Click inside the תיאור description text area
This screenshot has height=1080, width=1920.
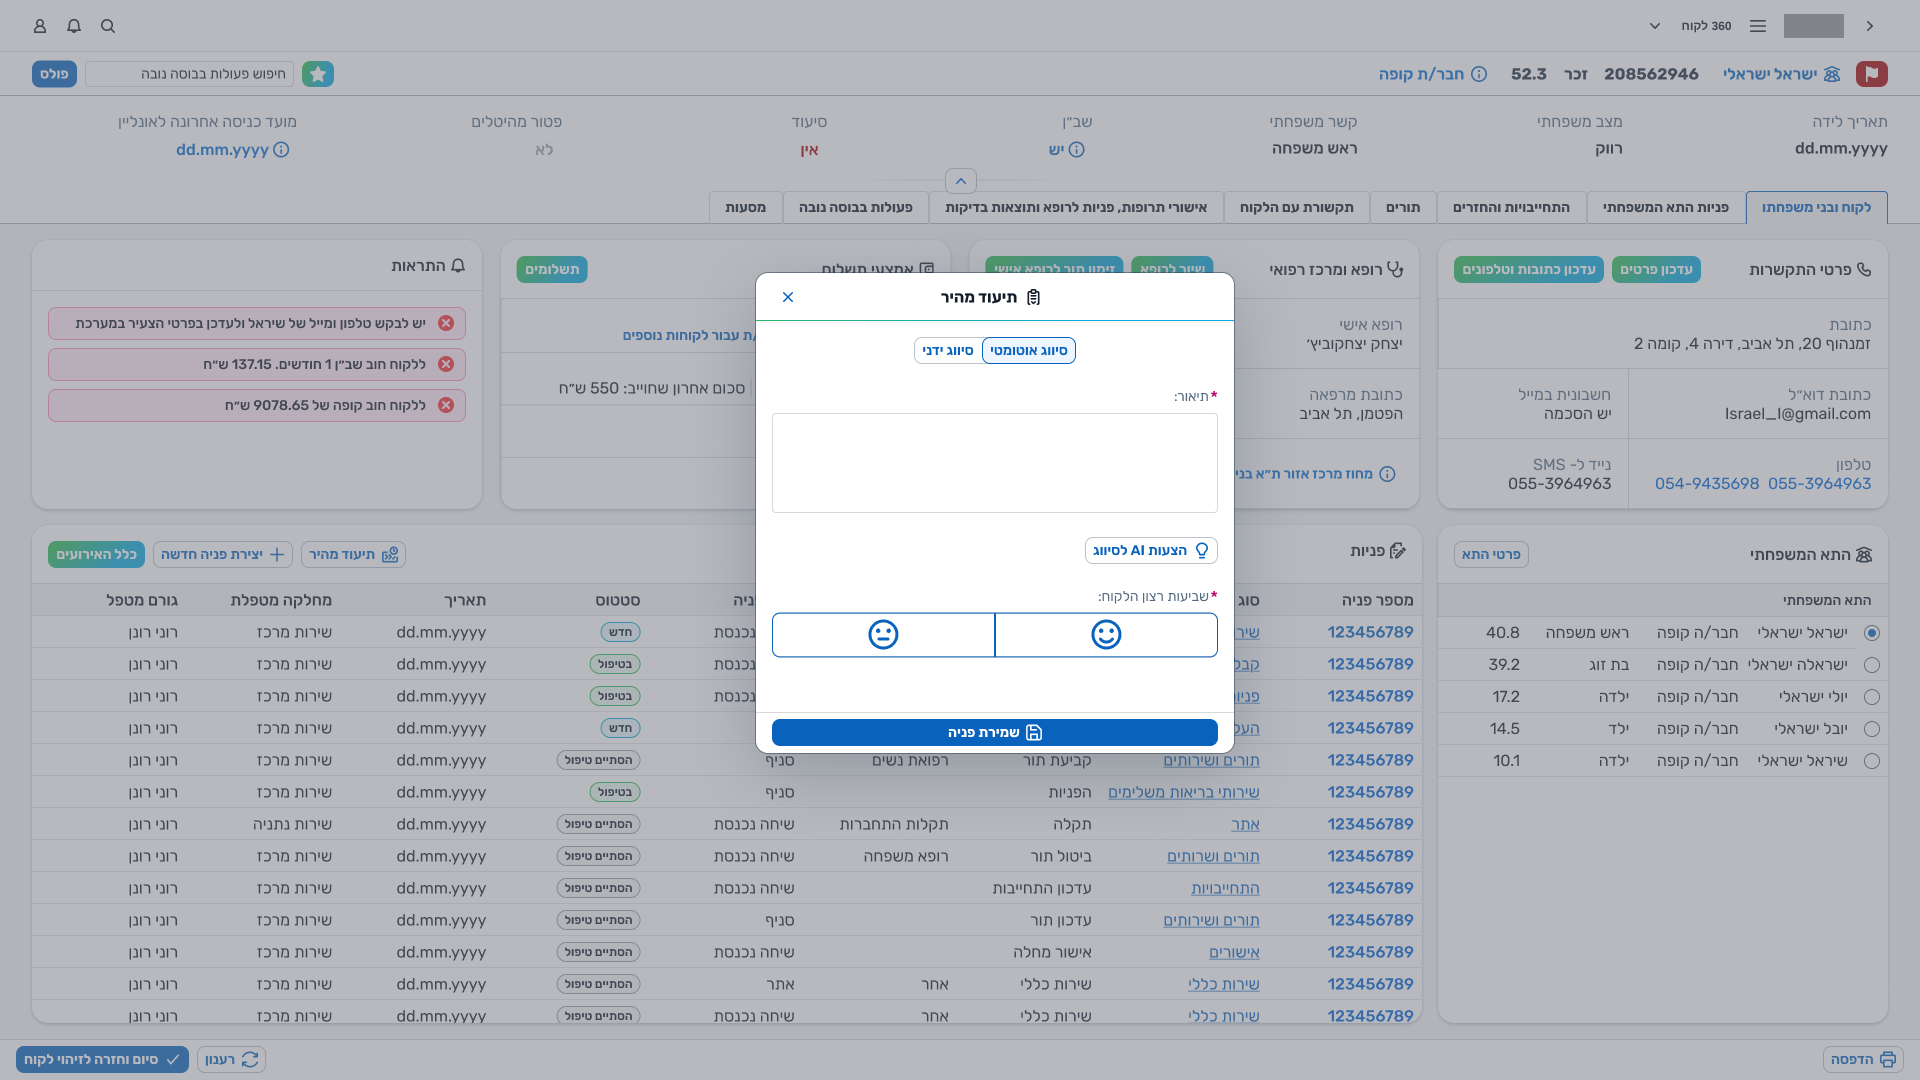click(x=994, y=463)
